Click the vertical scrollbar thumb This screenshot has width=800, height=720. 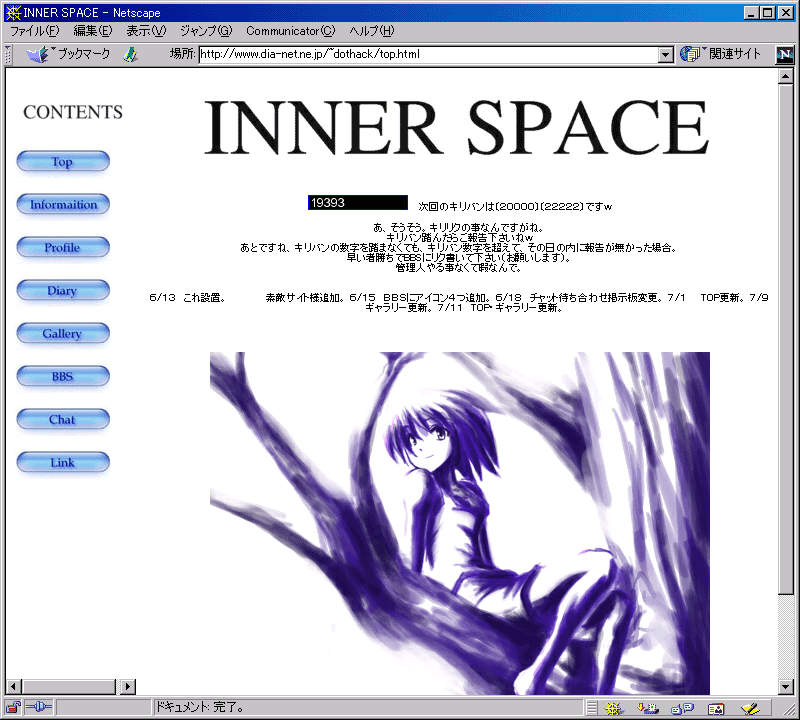click(x=786, y=339)
